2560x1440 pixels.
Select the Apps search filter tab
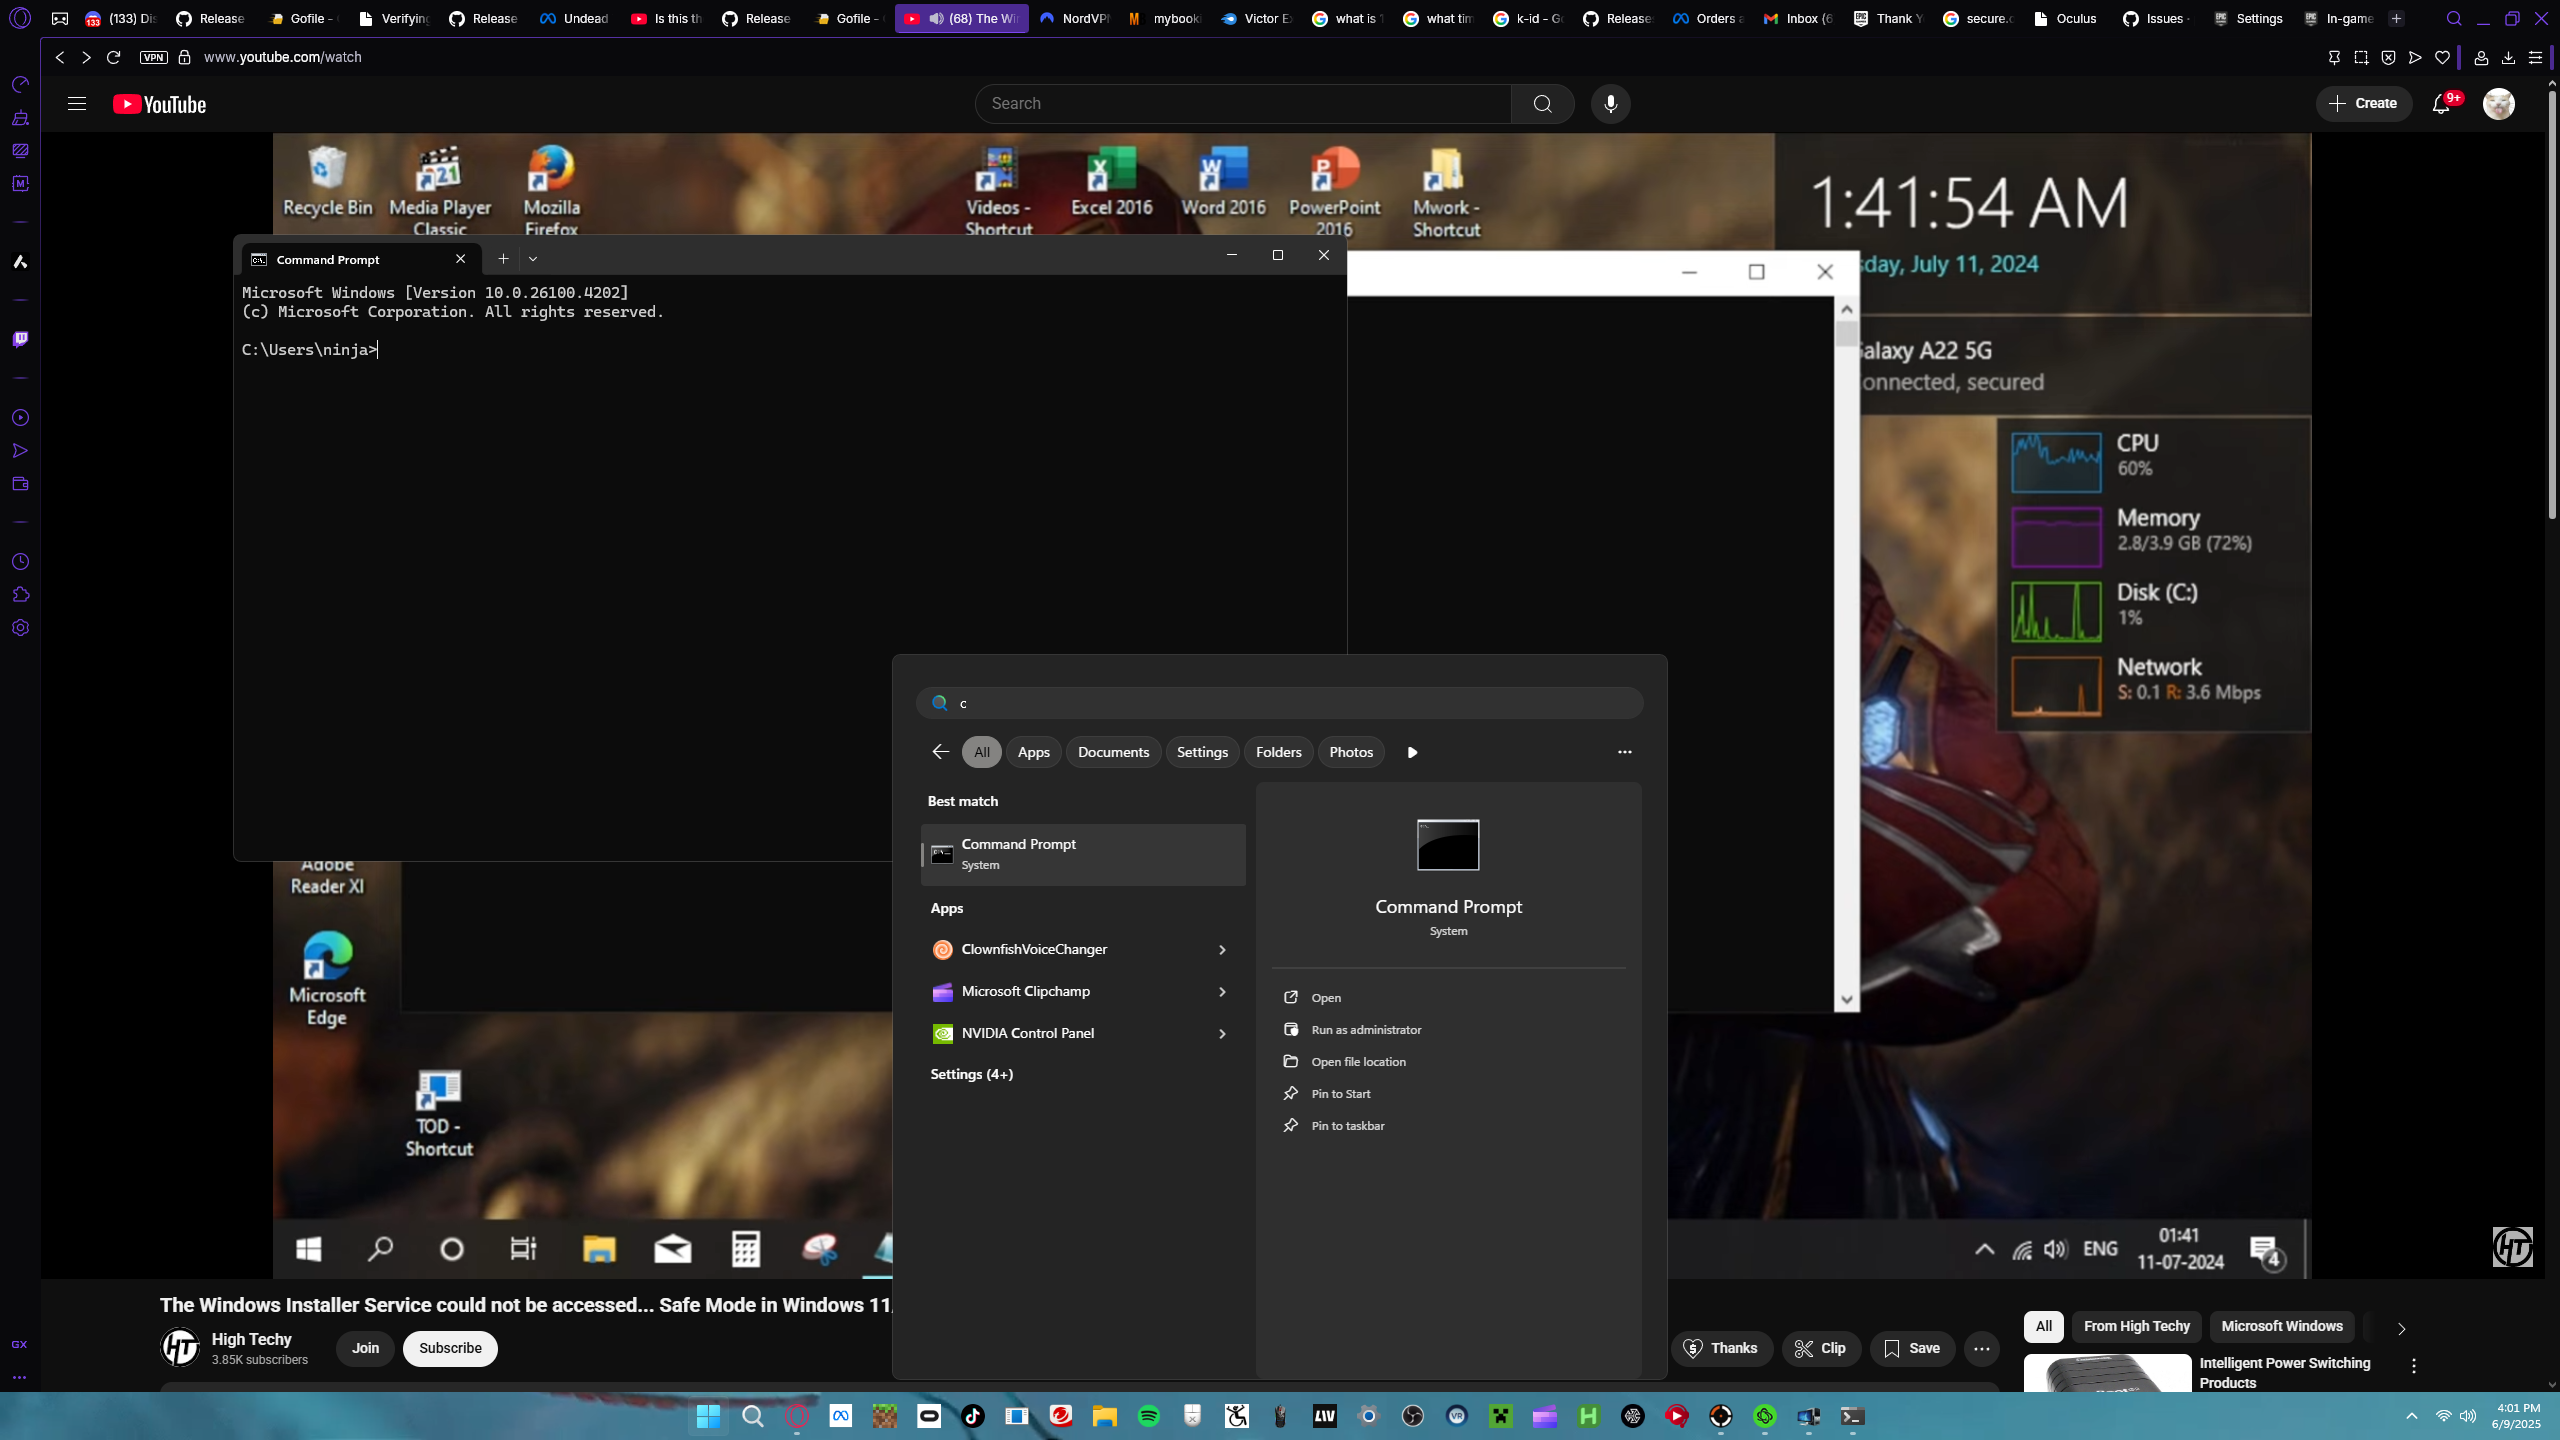click(x=1033, y=752)
